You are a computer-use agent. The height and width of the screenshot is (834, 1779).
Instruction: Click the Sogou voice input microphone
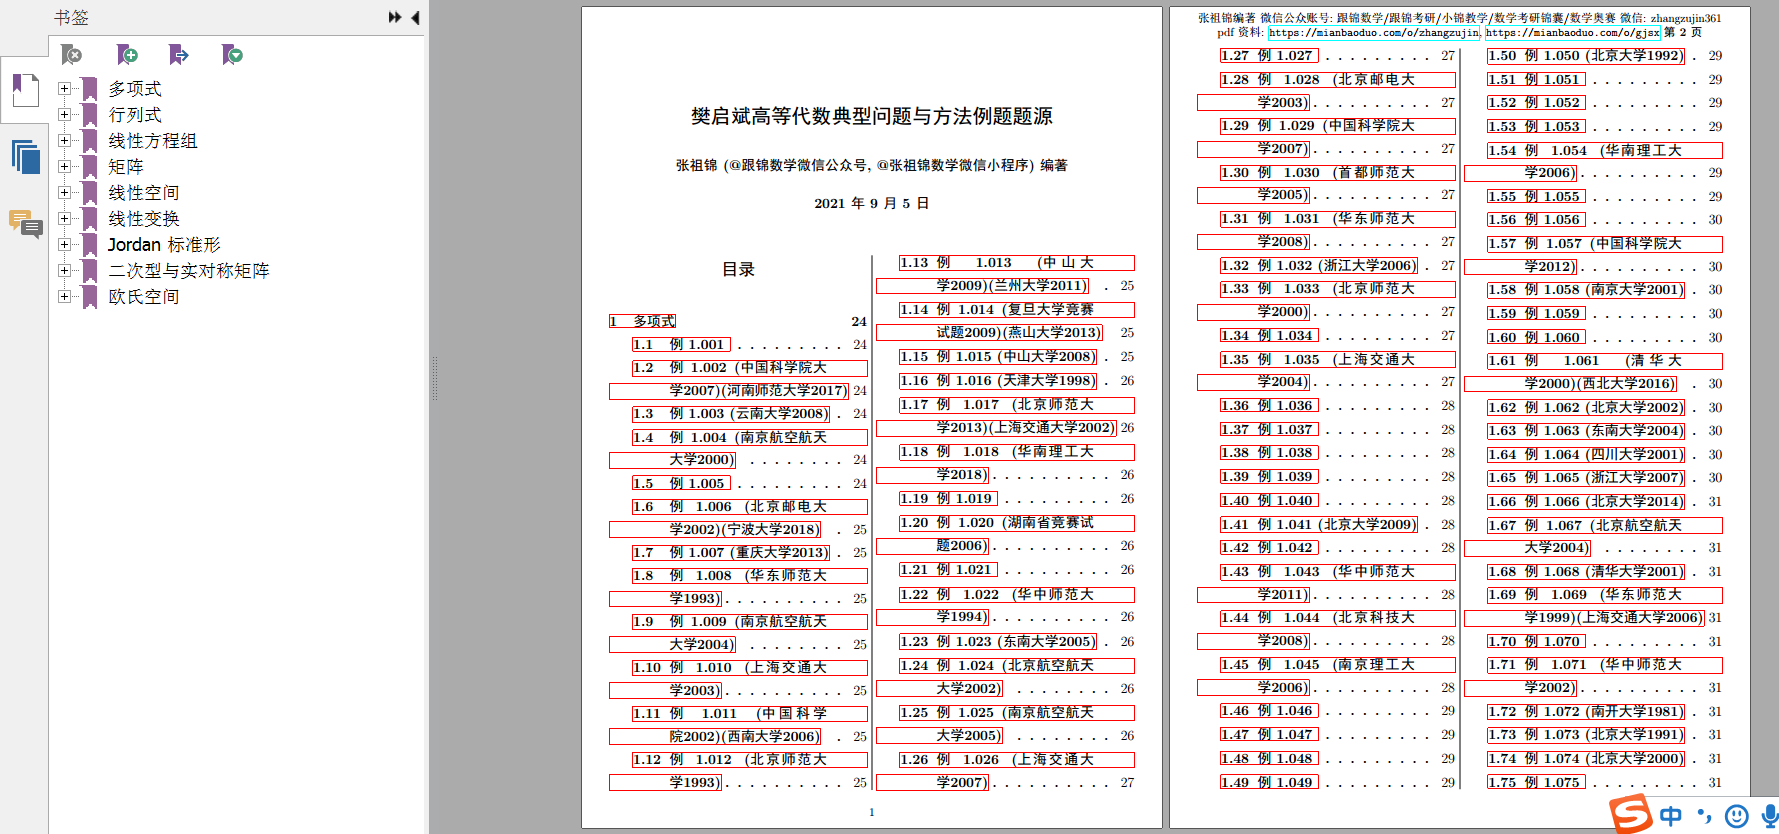pos(1769,816)
